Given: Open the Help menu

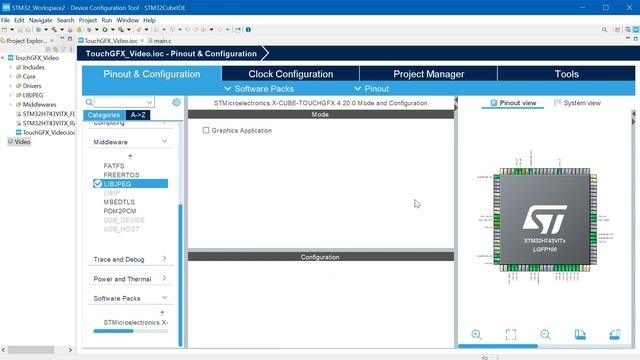Looking at the screenshot, I should pyautogui.click(x=149, y=20).
